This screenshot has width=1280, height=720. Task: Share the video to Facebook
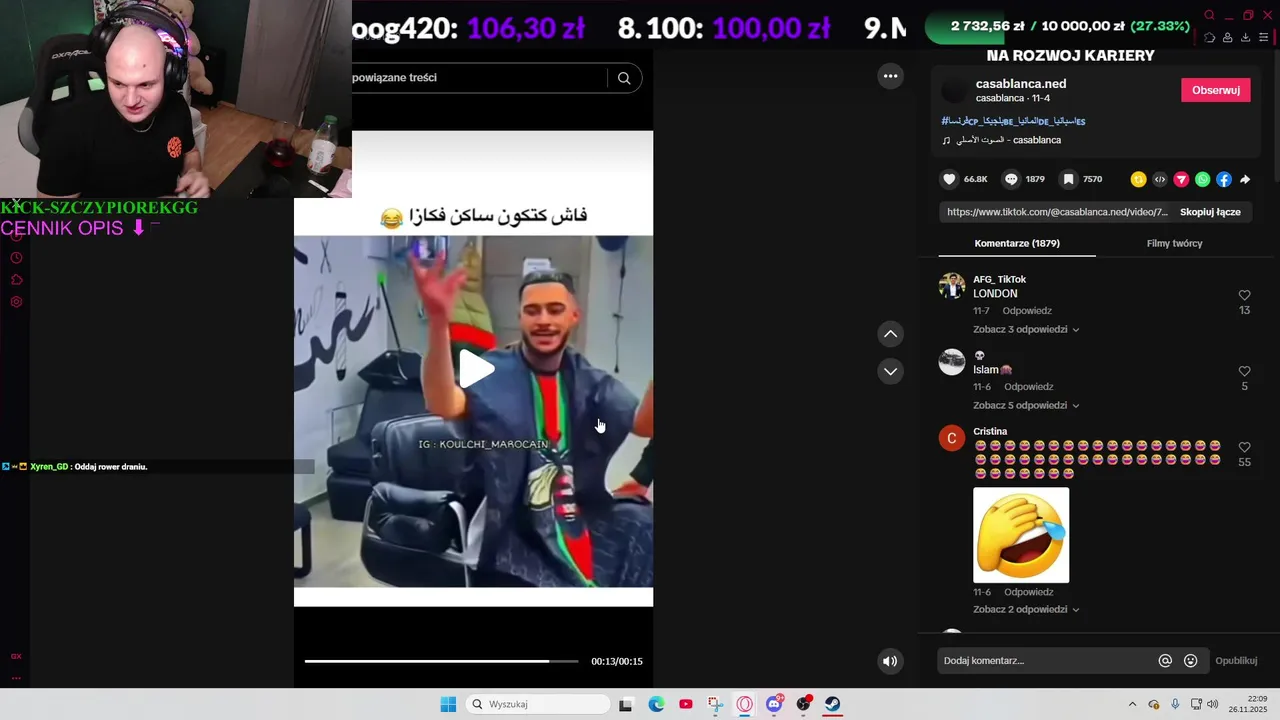pyautogui.click(x=1224, y=179)
